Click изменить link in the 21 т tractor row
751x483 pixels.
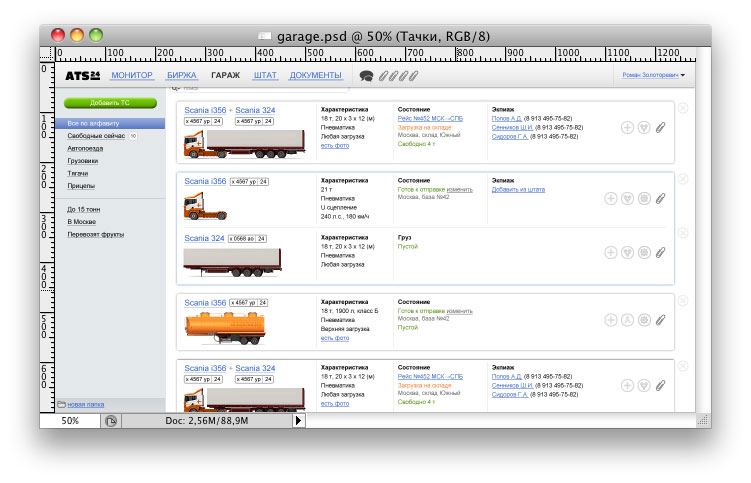point(460,190)
